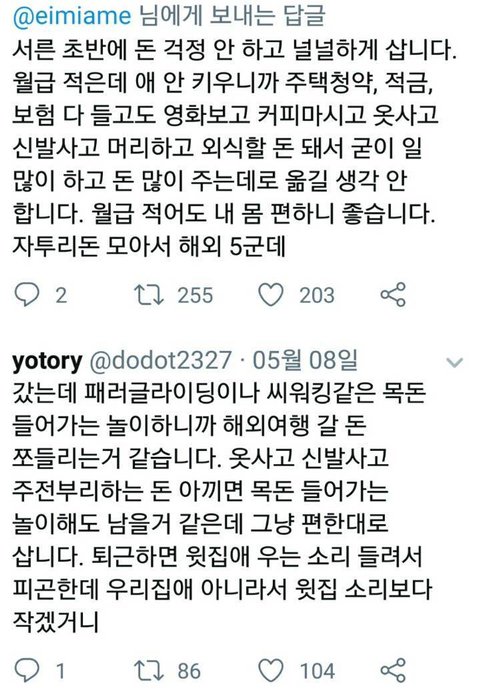Open the first tweet text starting 서른 초반에

point(234,148)
